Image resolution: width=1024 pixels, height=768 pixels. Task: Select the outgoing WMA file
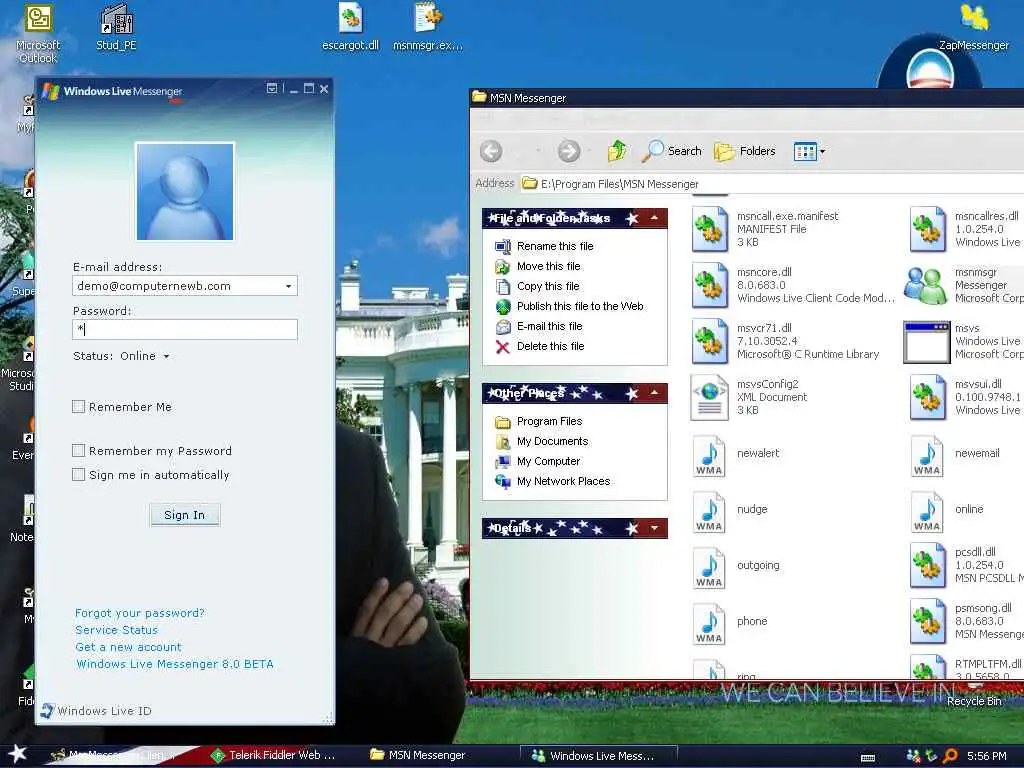[x=710, y=568]
